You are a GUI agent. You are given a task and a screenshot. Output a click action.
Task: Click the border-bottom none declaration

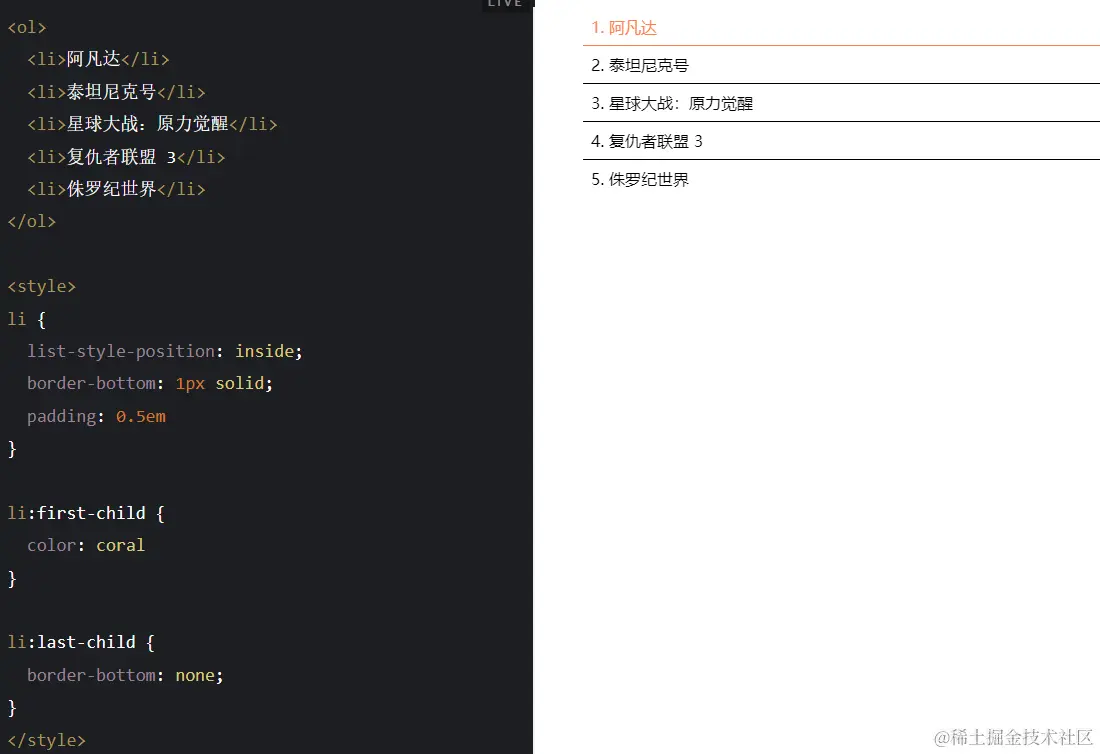125,675
